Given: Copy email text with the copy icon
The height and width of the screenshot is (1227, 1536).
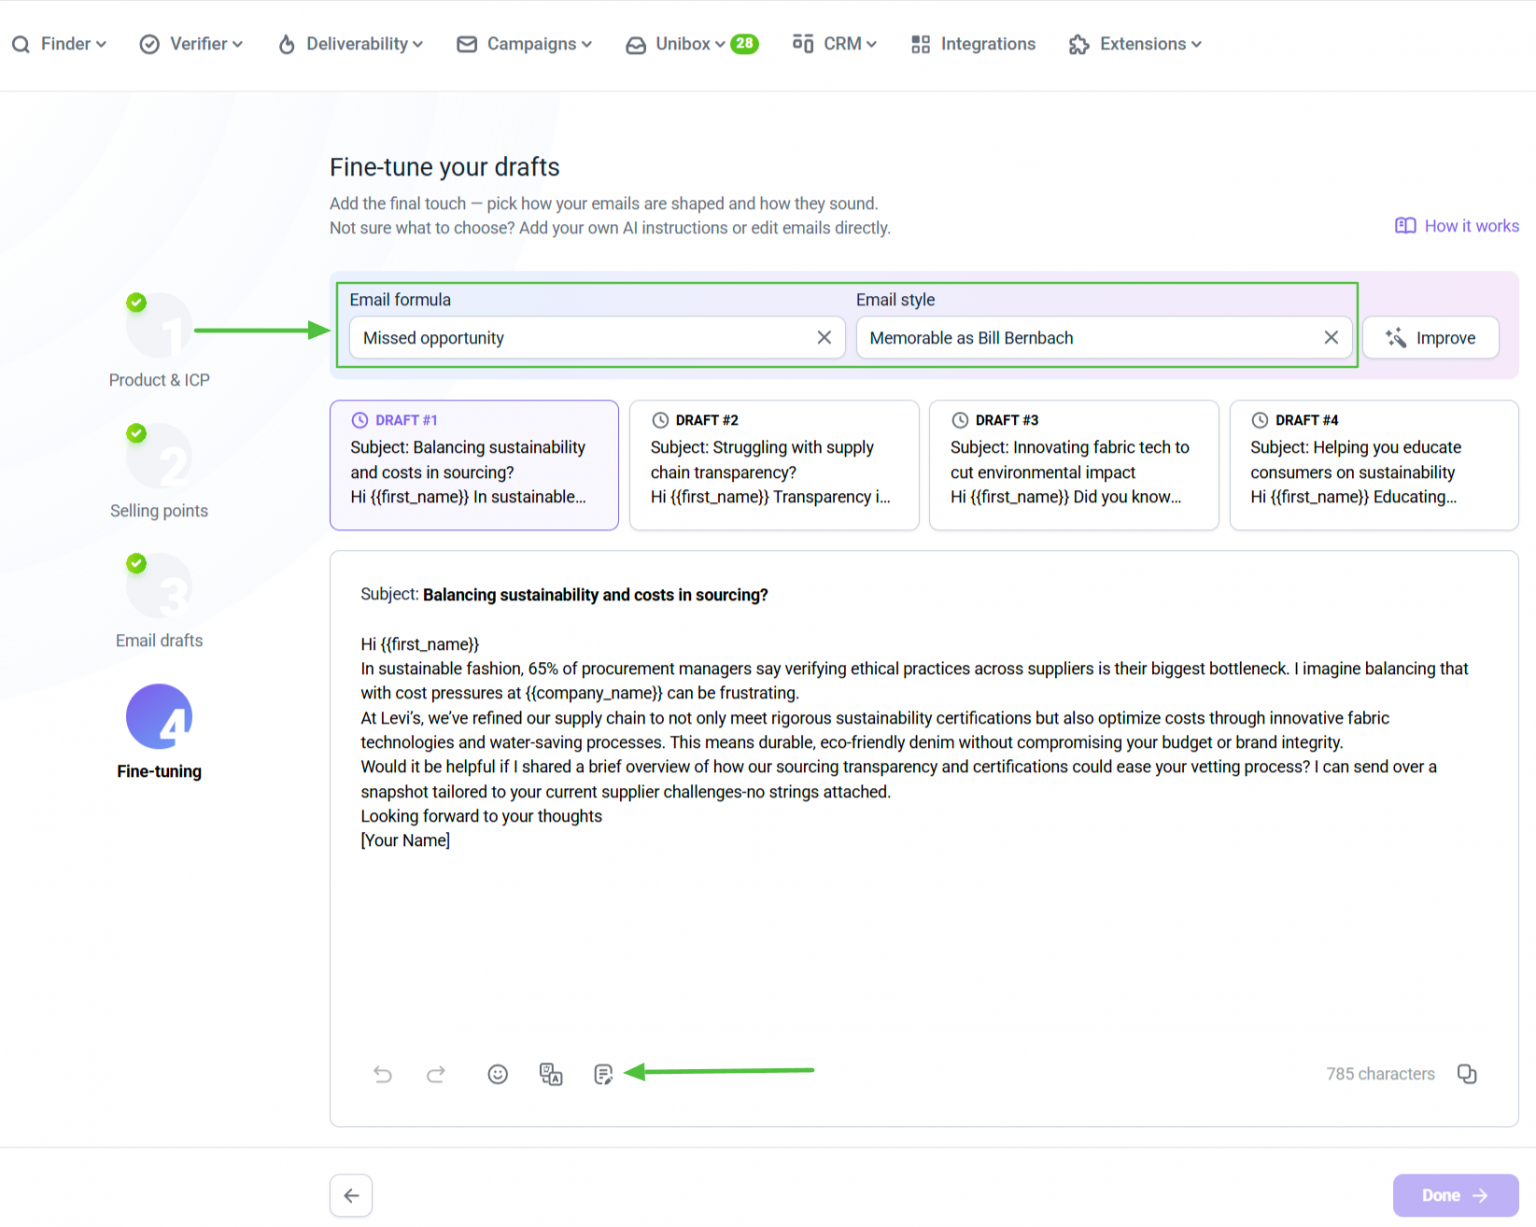Looking at the screenshot, I should click(x=1467, y=1074).
